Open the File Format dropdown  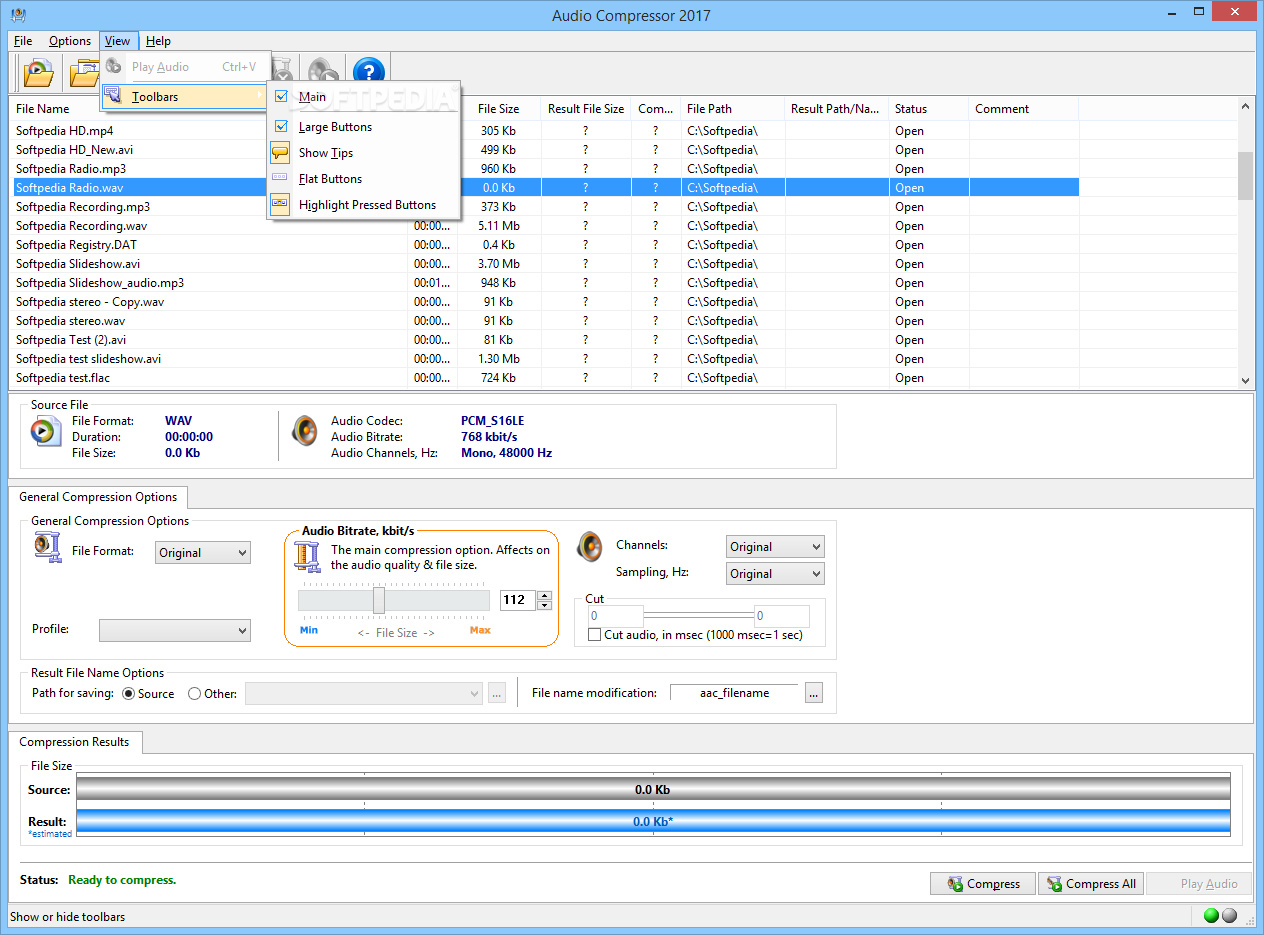203,552
